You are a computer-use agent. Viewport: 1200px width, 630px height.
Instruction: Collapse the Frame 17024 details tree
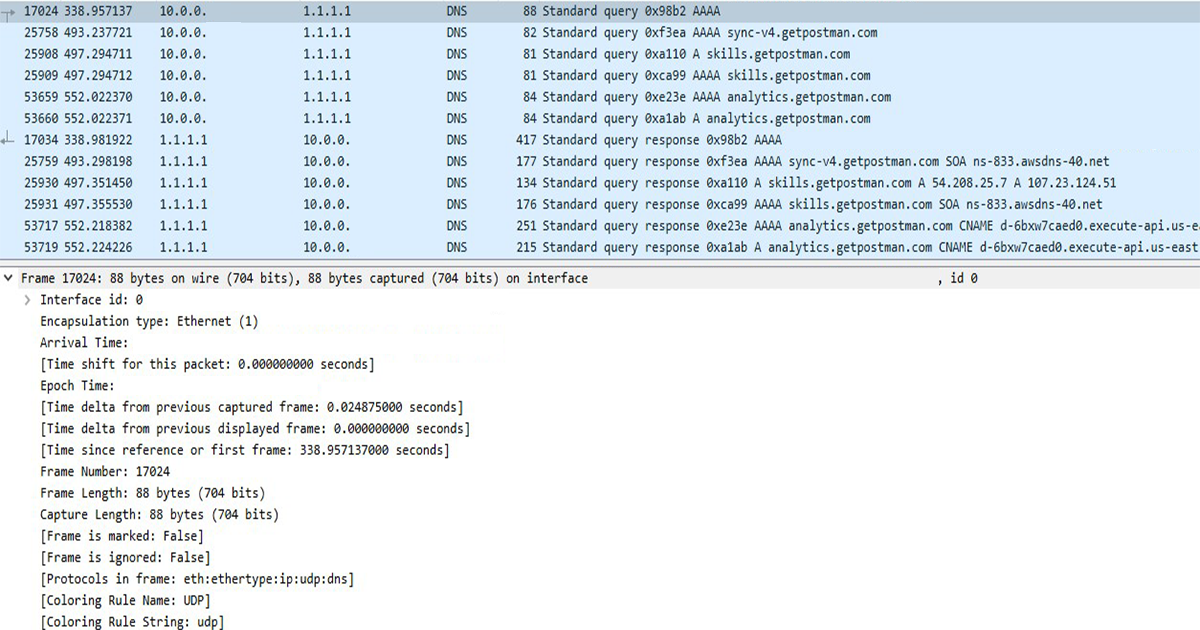click(9, 279)
